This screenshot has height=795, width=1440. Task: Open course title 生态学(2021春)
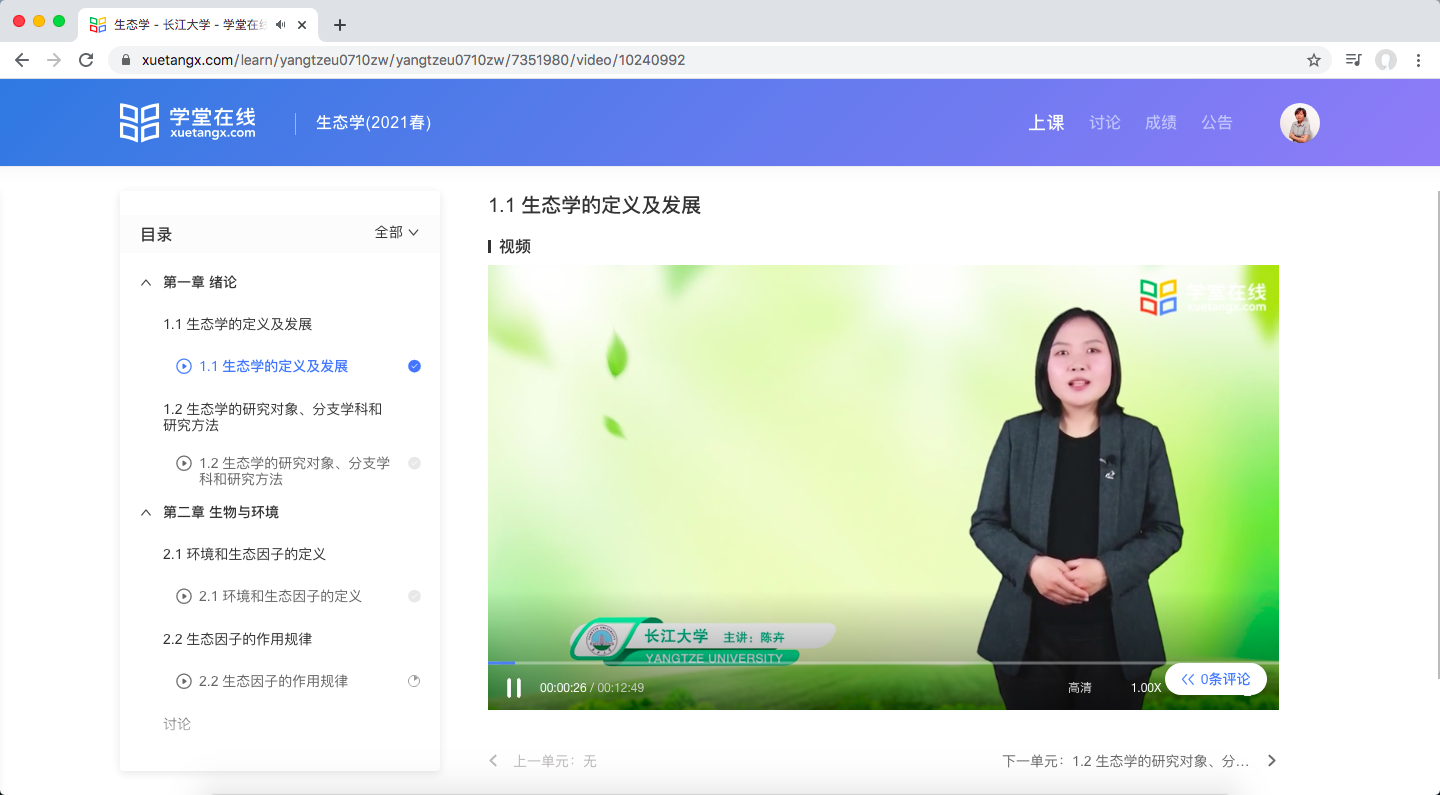pyautogui.click(x=374, y=123)
